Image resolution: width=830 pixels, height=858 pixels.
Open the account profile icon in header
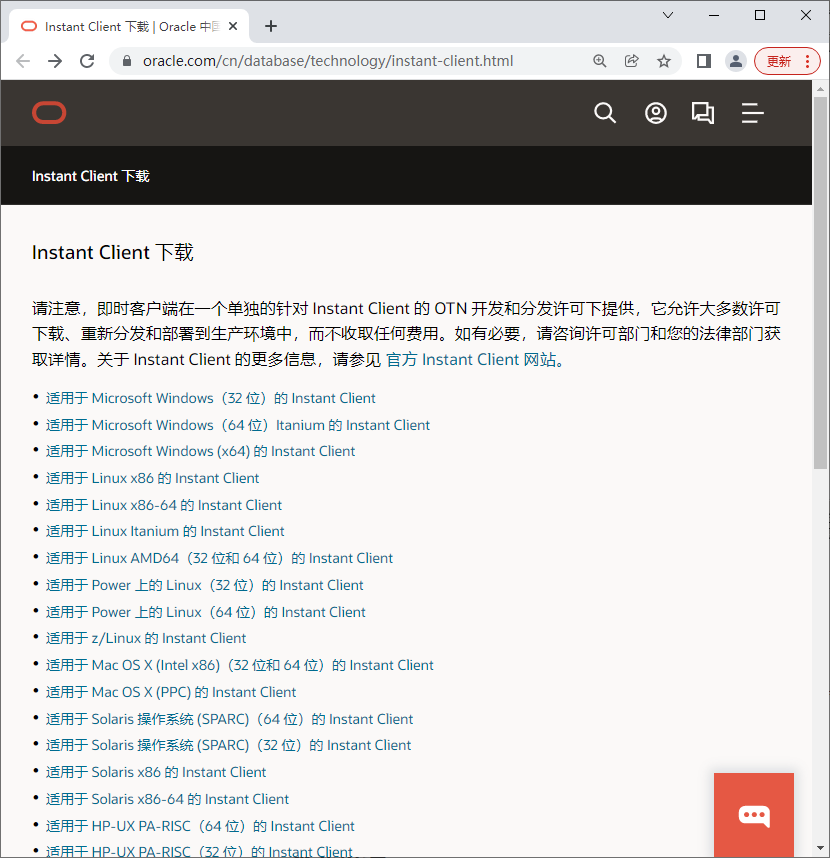click(655, 113)
